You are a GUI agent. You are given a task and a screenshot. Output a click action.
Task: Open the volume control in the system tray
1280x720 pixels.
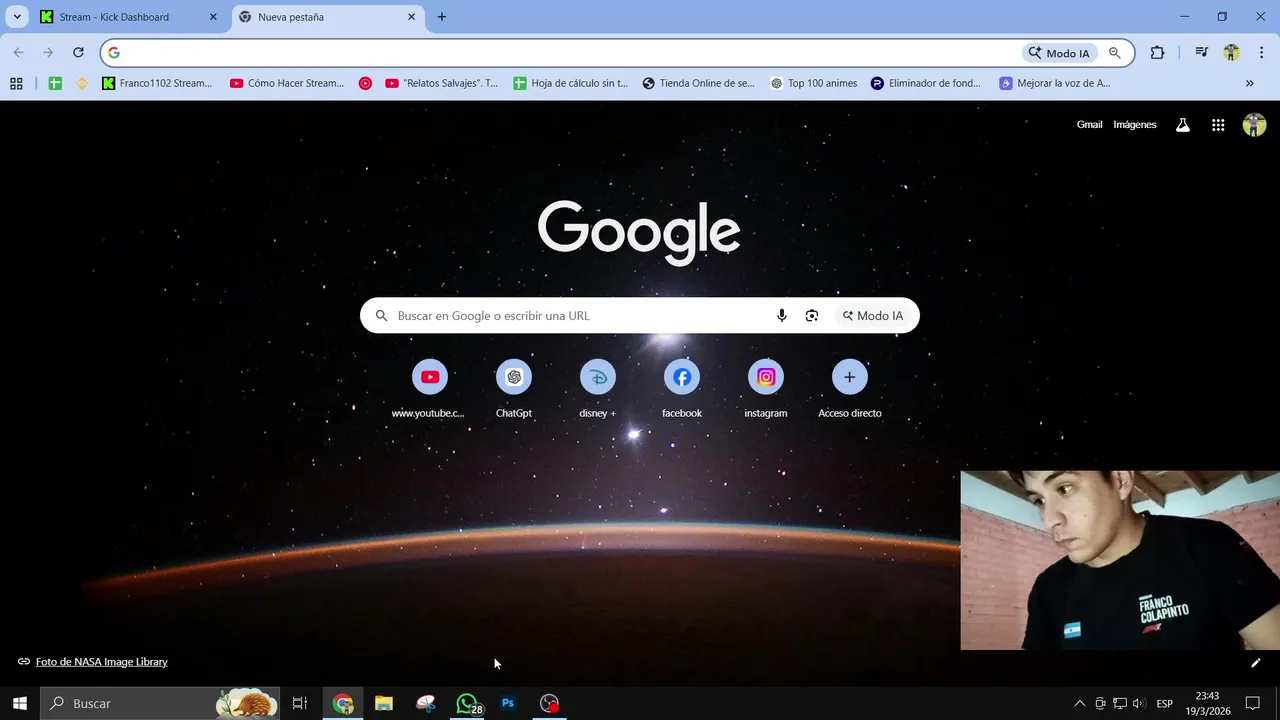1139,703
